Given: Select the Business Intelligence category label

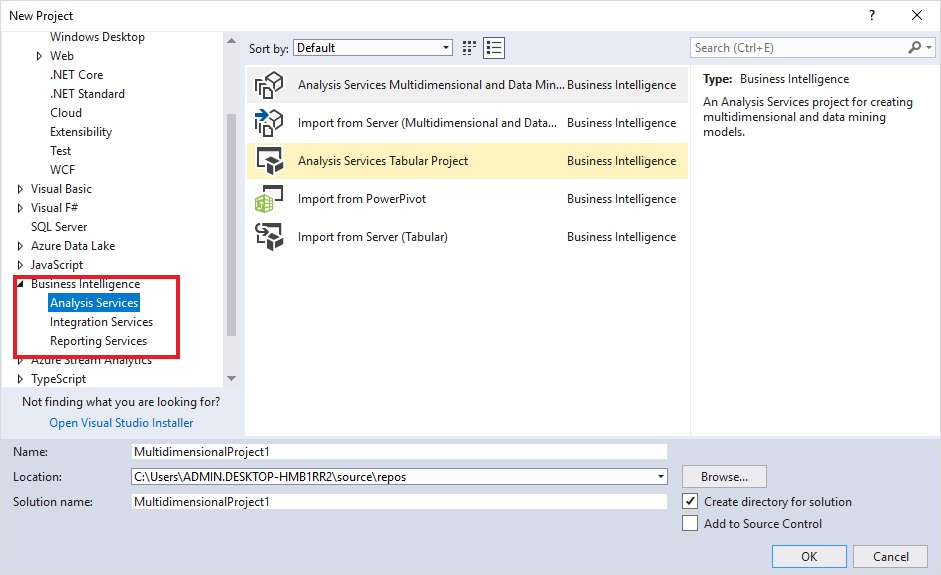Looking at the screenshot, I should pyautogui.click(x=85, y=284).
